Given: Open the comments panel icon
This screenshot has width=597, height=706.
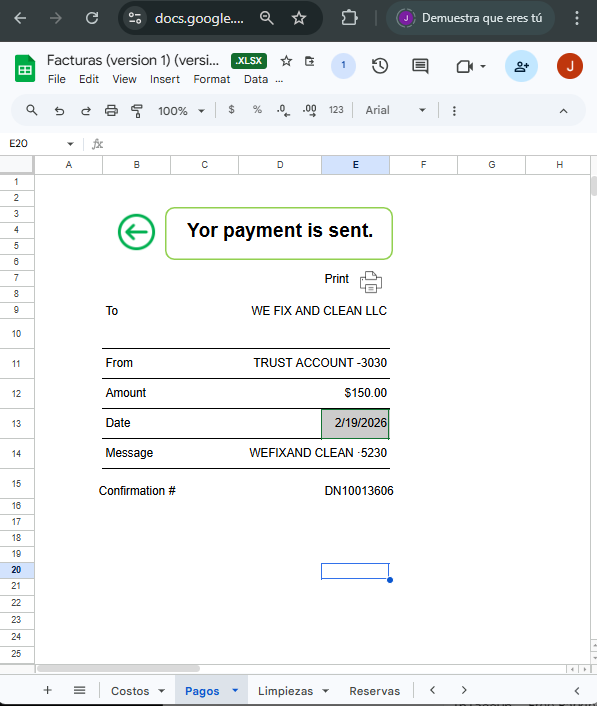Looking at the screenshot, I should tap(420, 66).
